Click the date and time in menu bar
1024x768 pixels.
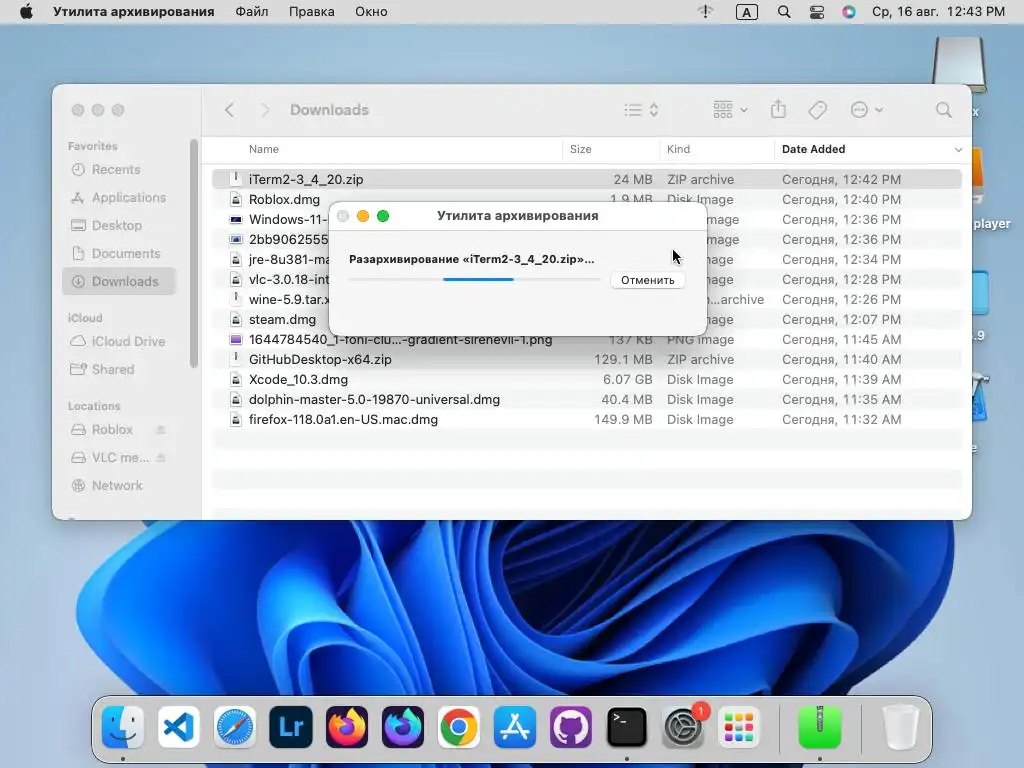(x=938, y=12)
